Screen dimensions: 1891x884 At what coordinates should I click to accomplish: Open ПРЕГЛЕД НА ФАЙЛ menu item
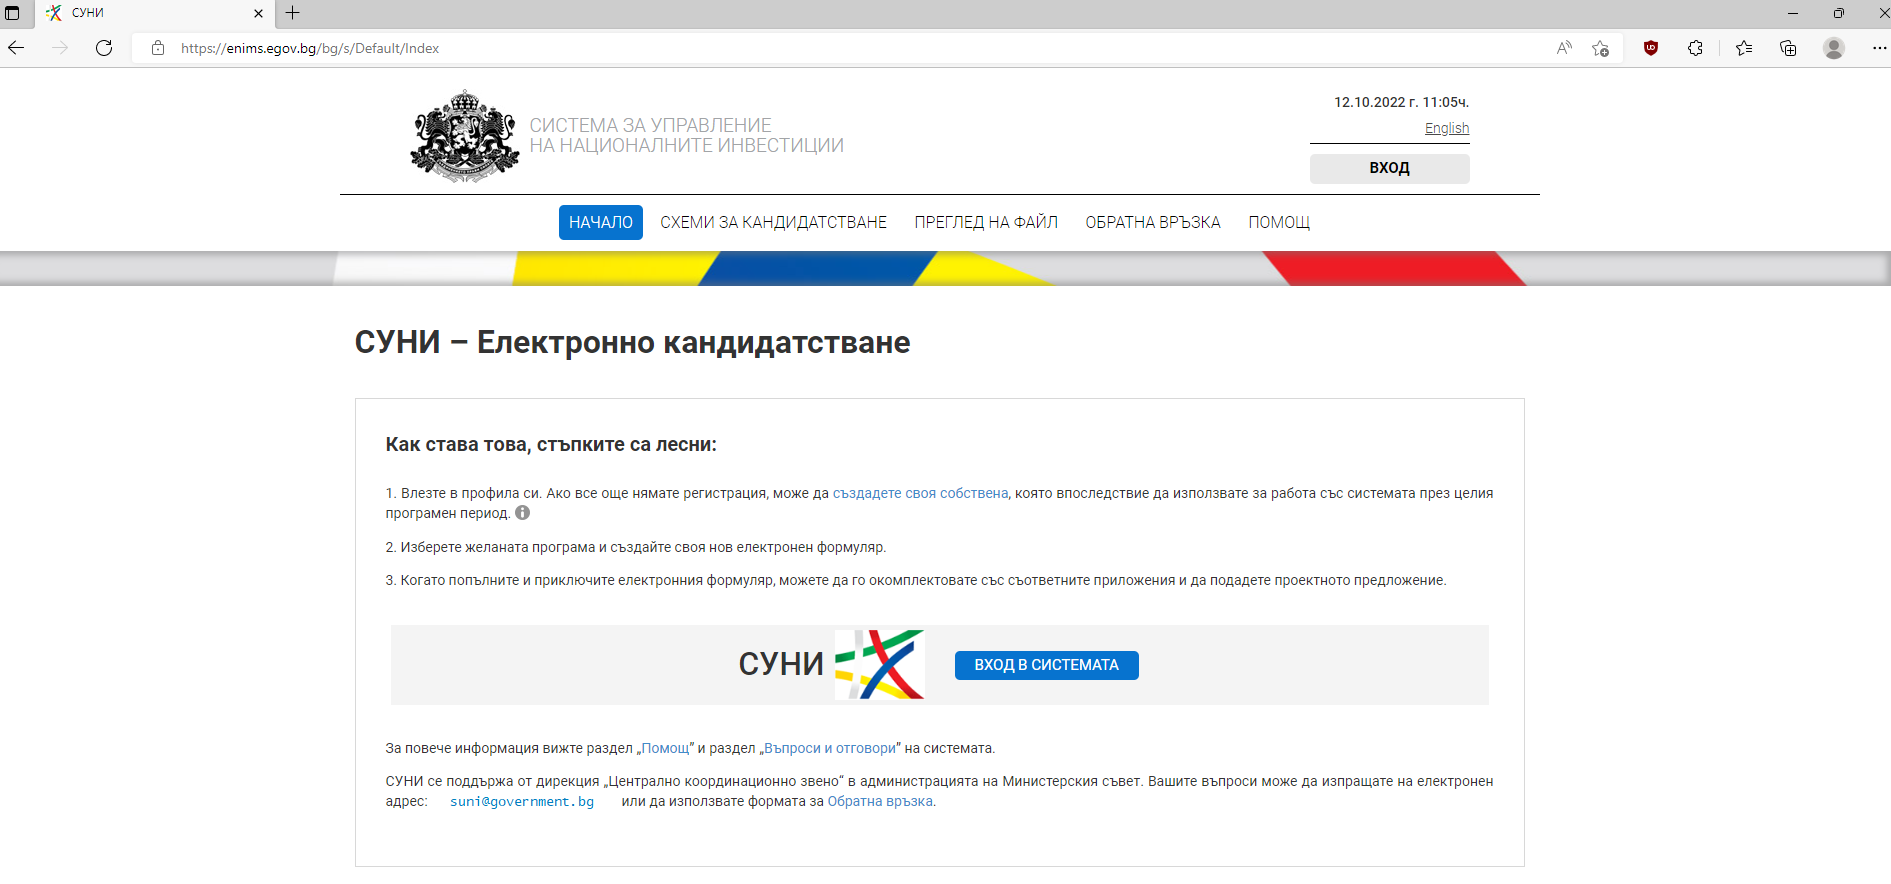(986, 222)
